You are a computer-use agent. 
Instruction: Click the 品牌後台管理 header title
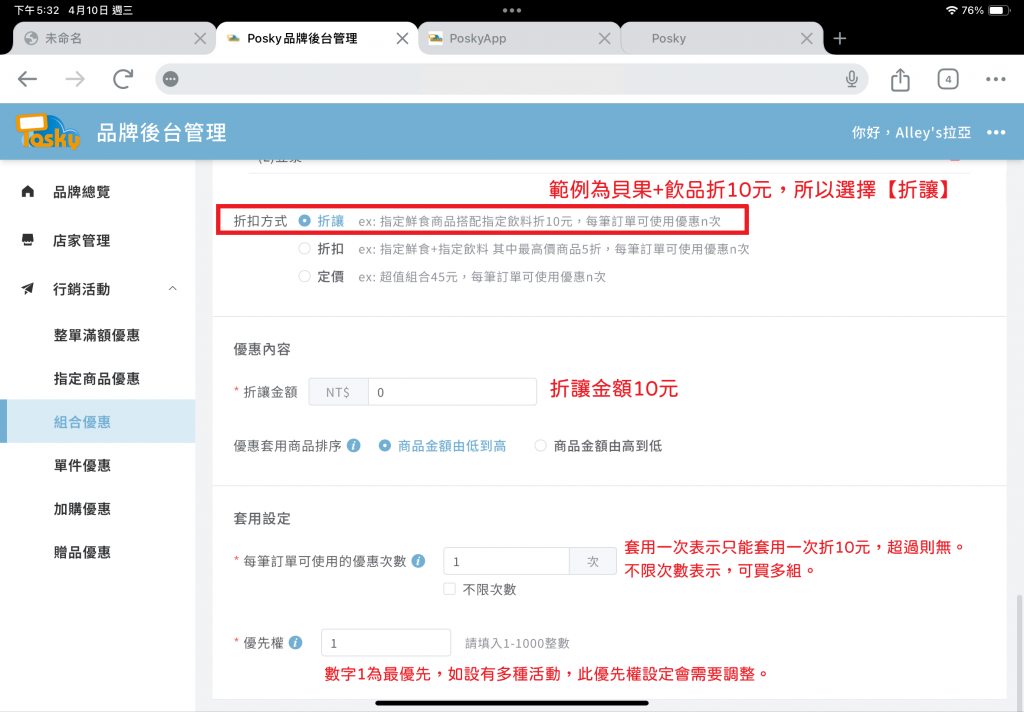161,133
